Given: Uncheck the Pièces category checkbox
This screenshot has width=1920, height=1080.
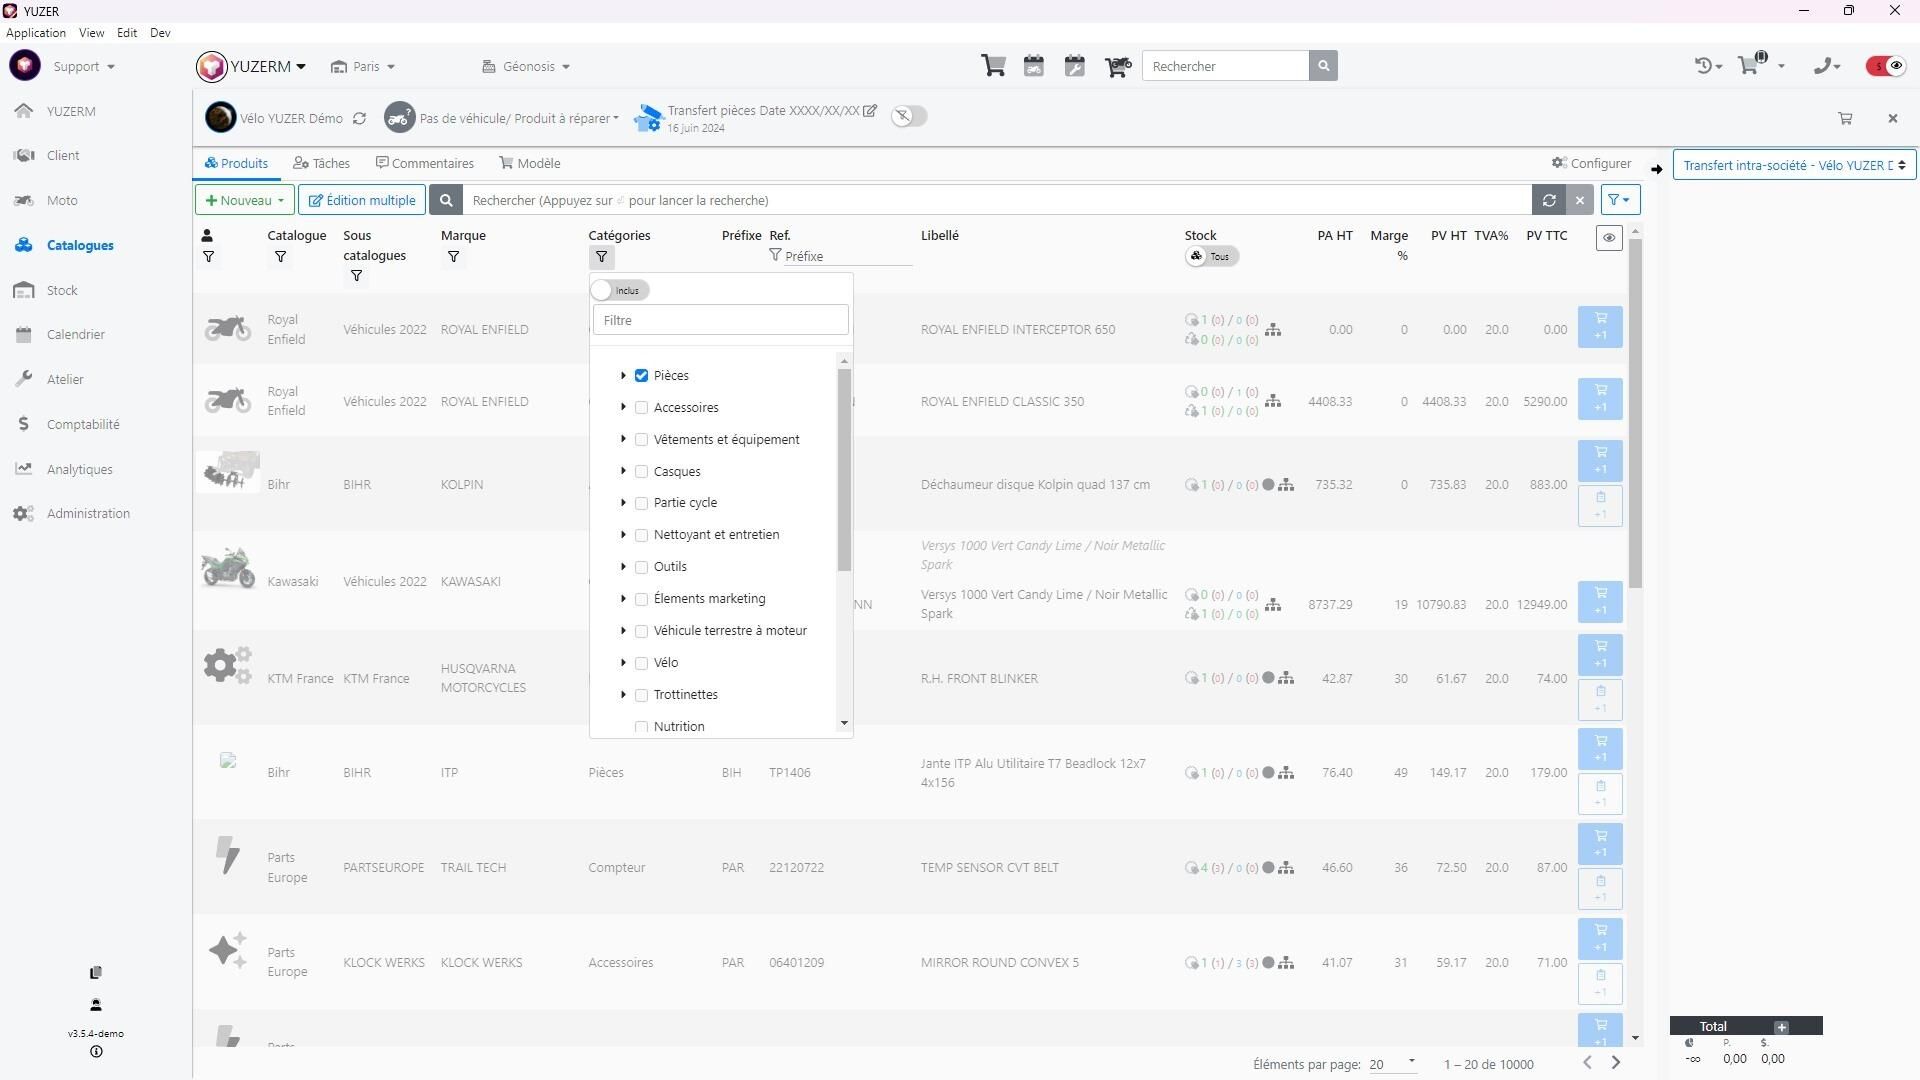Looking at the screenshot, I should click(x=641, y=376).
